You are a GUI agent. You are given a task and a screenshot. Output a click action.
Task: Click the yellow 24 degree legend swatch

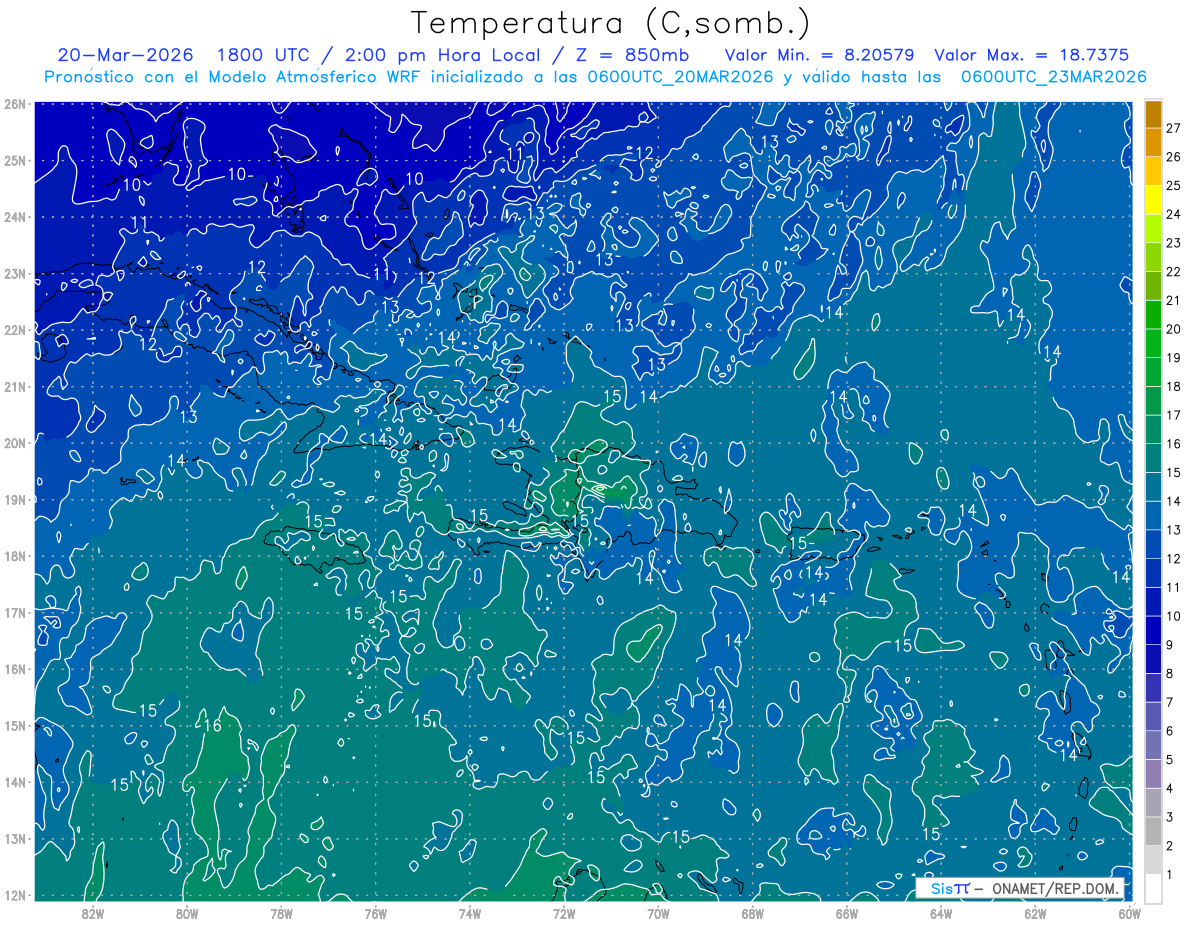coord(1153,200)
